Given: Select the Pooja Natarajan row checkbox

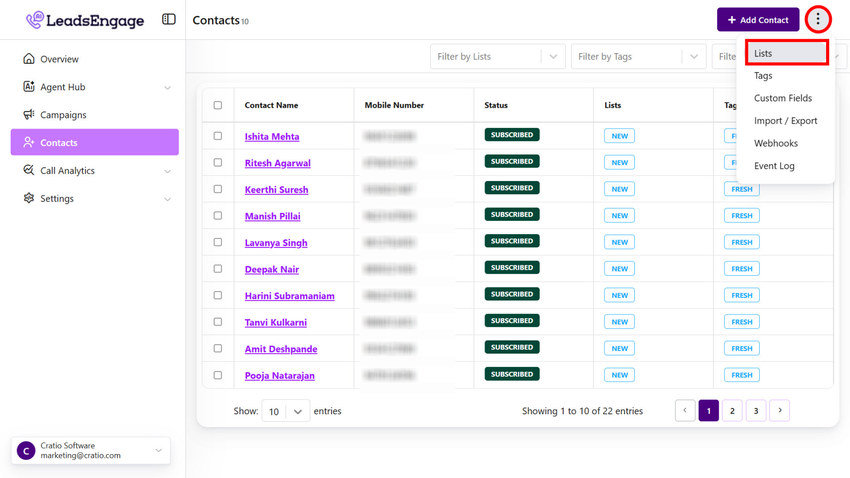Looking at the screenshot, I should (x=218, y=375).
